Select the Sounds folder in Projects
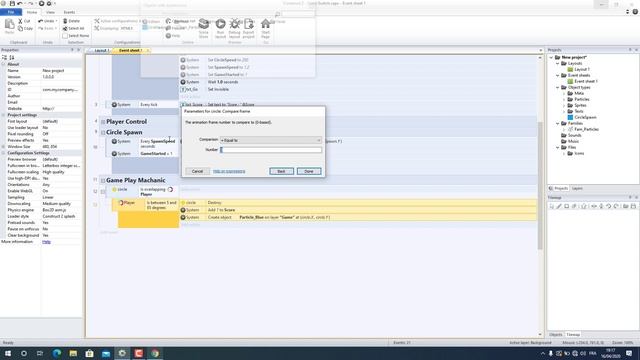The height and width of the screenshot is (360, 640). 574,135
